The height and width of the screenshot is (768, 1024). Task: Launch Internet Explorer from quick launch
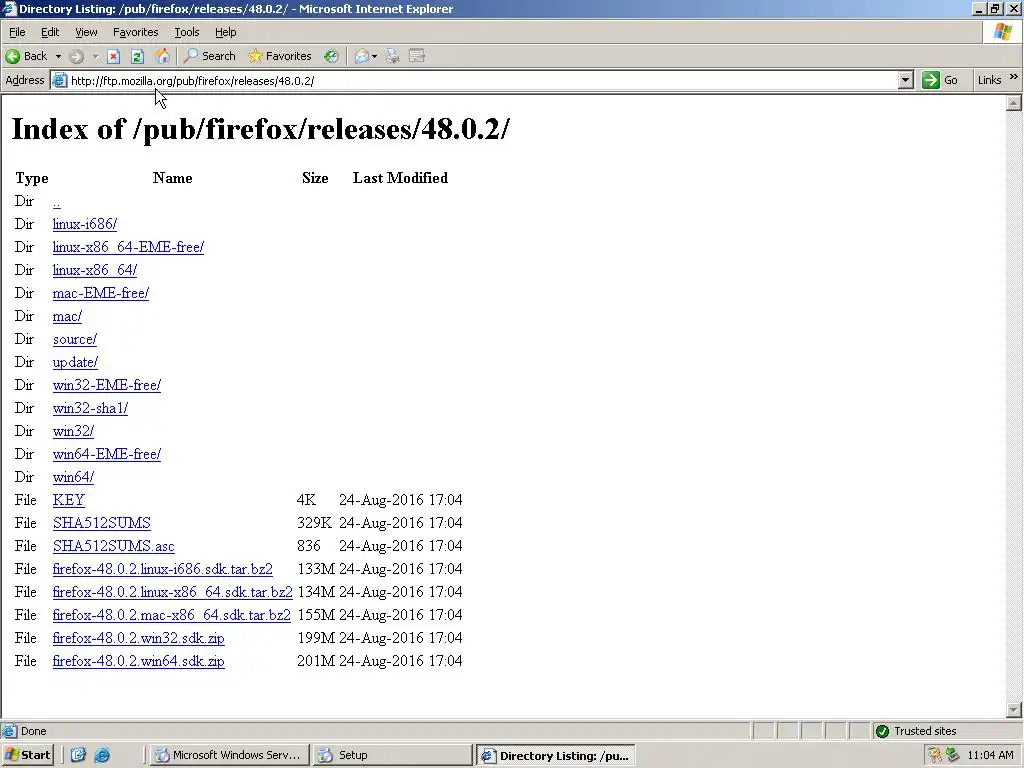point(103,755)
